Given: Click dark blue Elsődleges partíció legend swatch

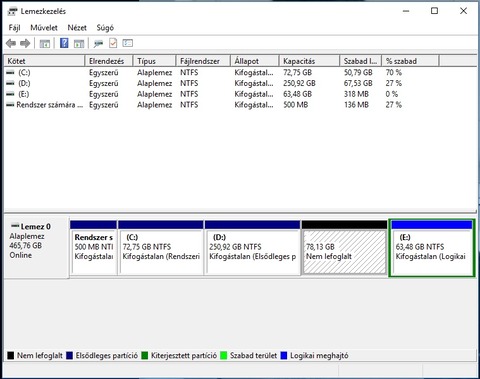Looking at the screenshot, I should (x=69, y=356).
